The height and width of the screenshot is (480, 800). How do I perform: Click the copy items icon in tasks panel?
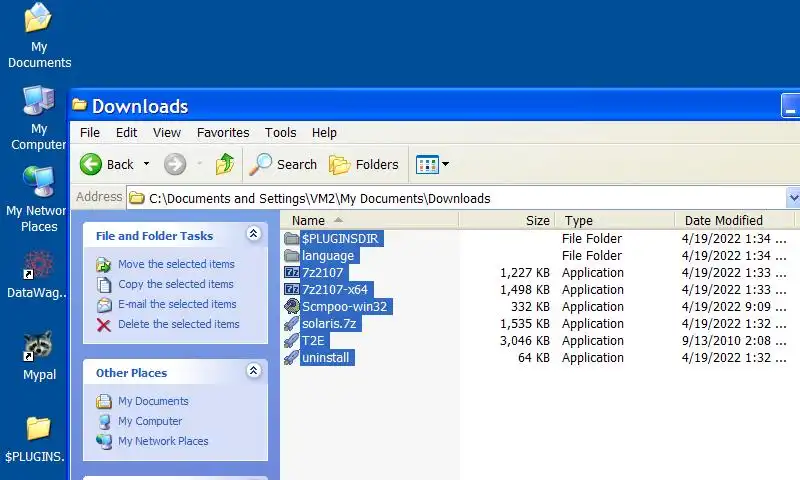[104, 284]
